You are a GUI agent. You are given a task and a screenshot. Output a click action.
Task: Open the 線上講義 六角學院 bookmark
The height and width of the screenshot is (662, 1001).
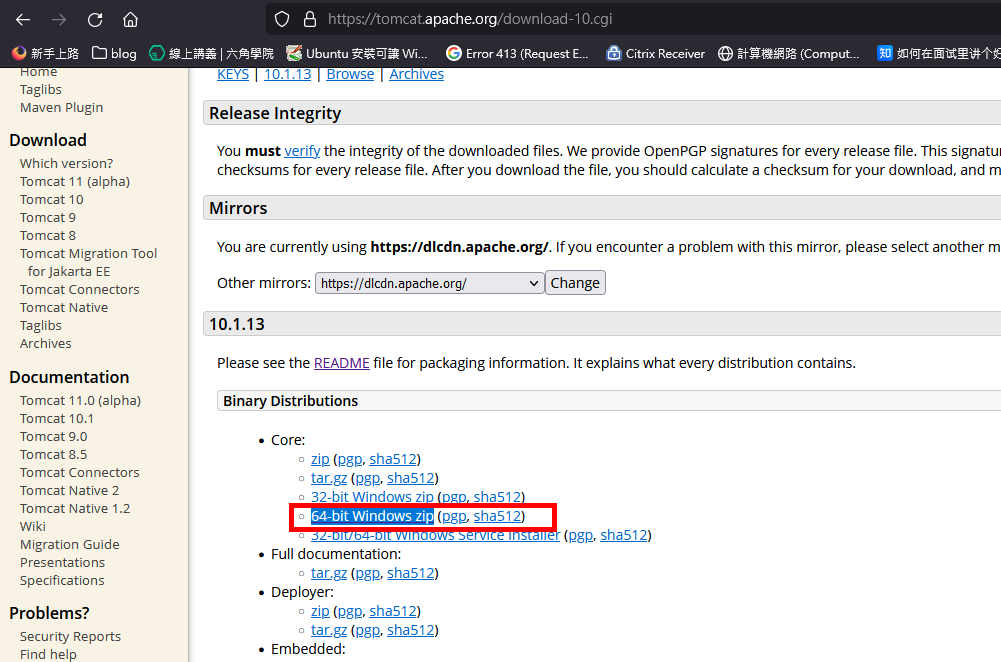tap(211, 54)
